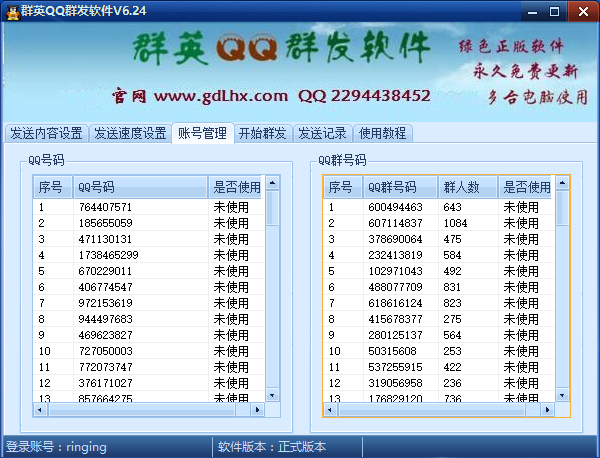Minimize the 群英QQ群发软件 window
Image resolution: width=600 pixels, height=458 pixels.
(532, 11)
